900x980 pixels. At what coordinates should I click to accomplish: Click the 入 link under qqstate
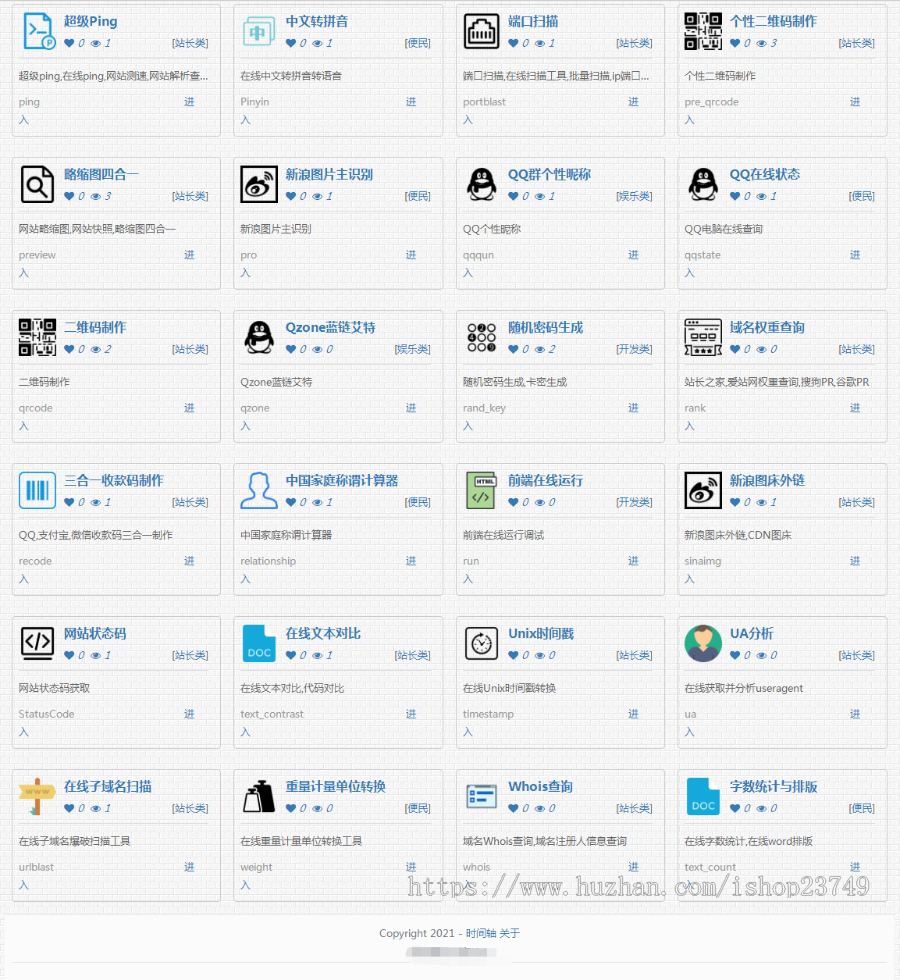tap(689, 273)
